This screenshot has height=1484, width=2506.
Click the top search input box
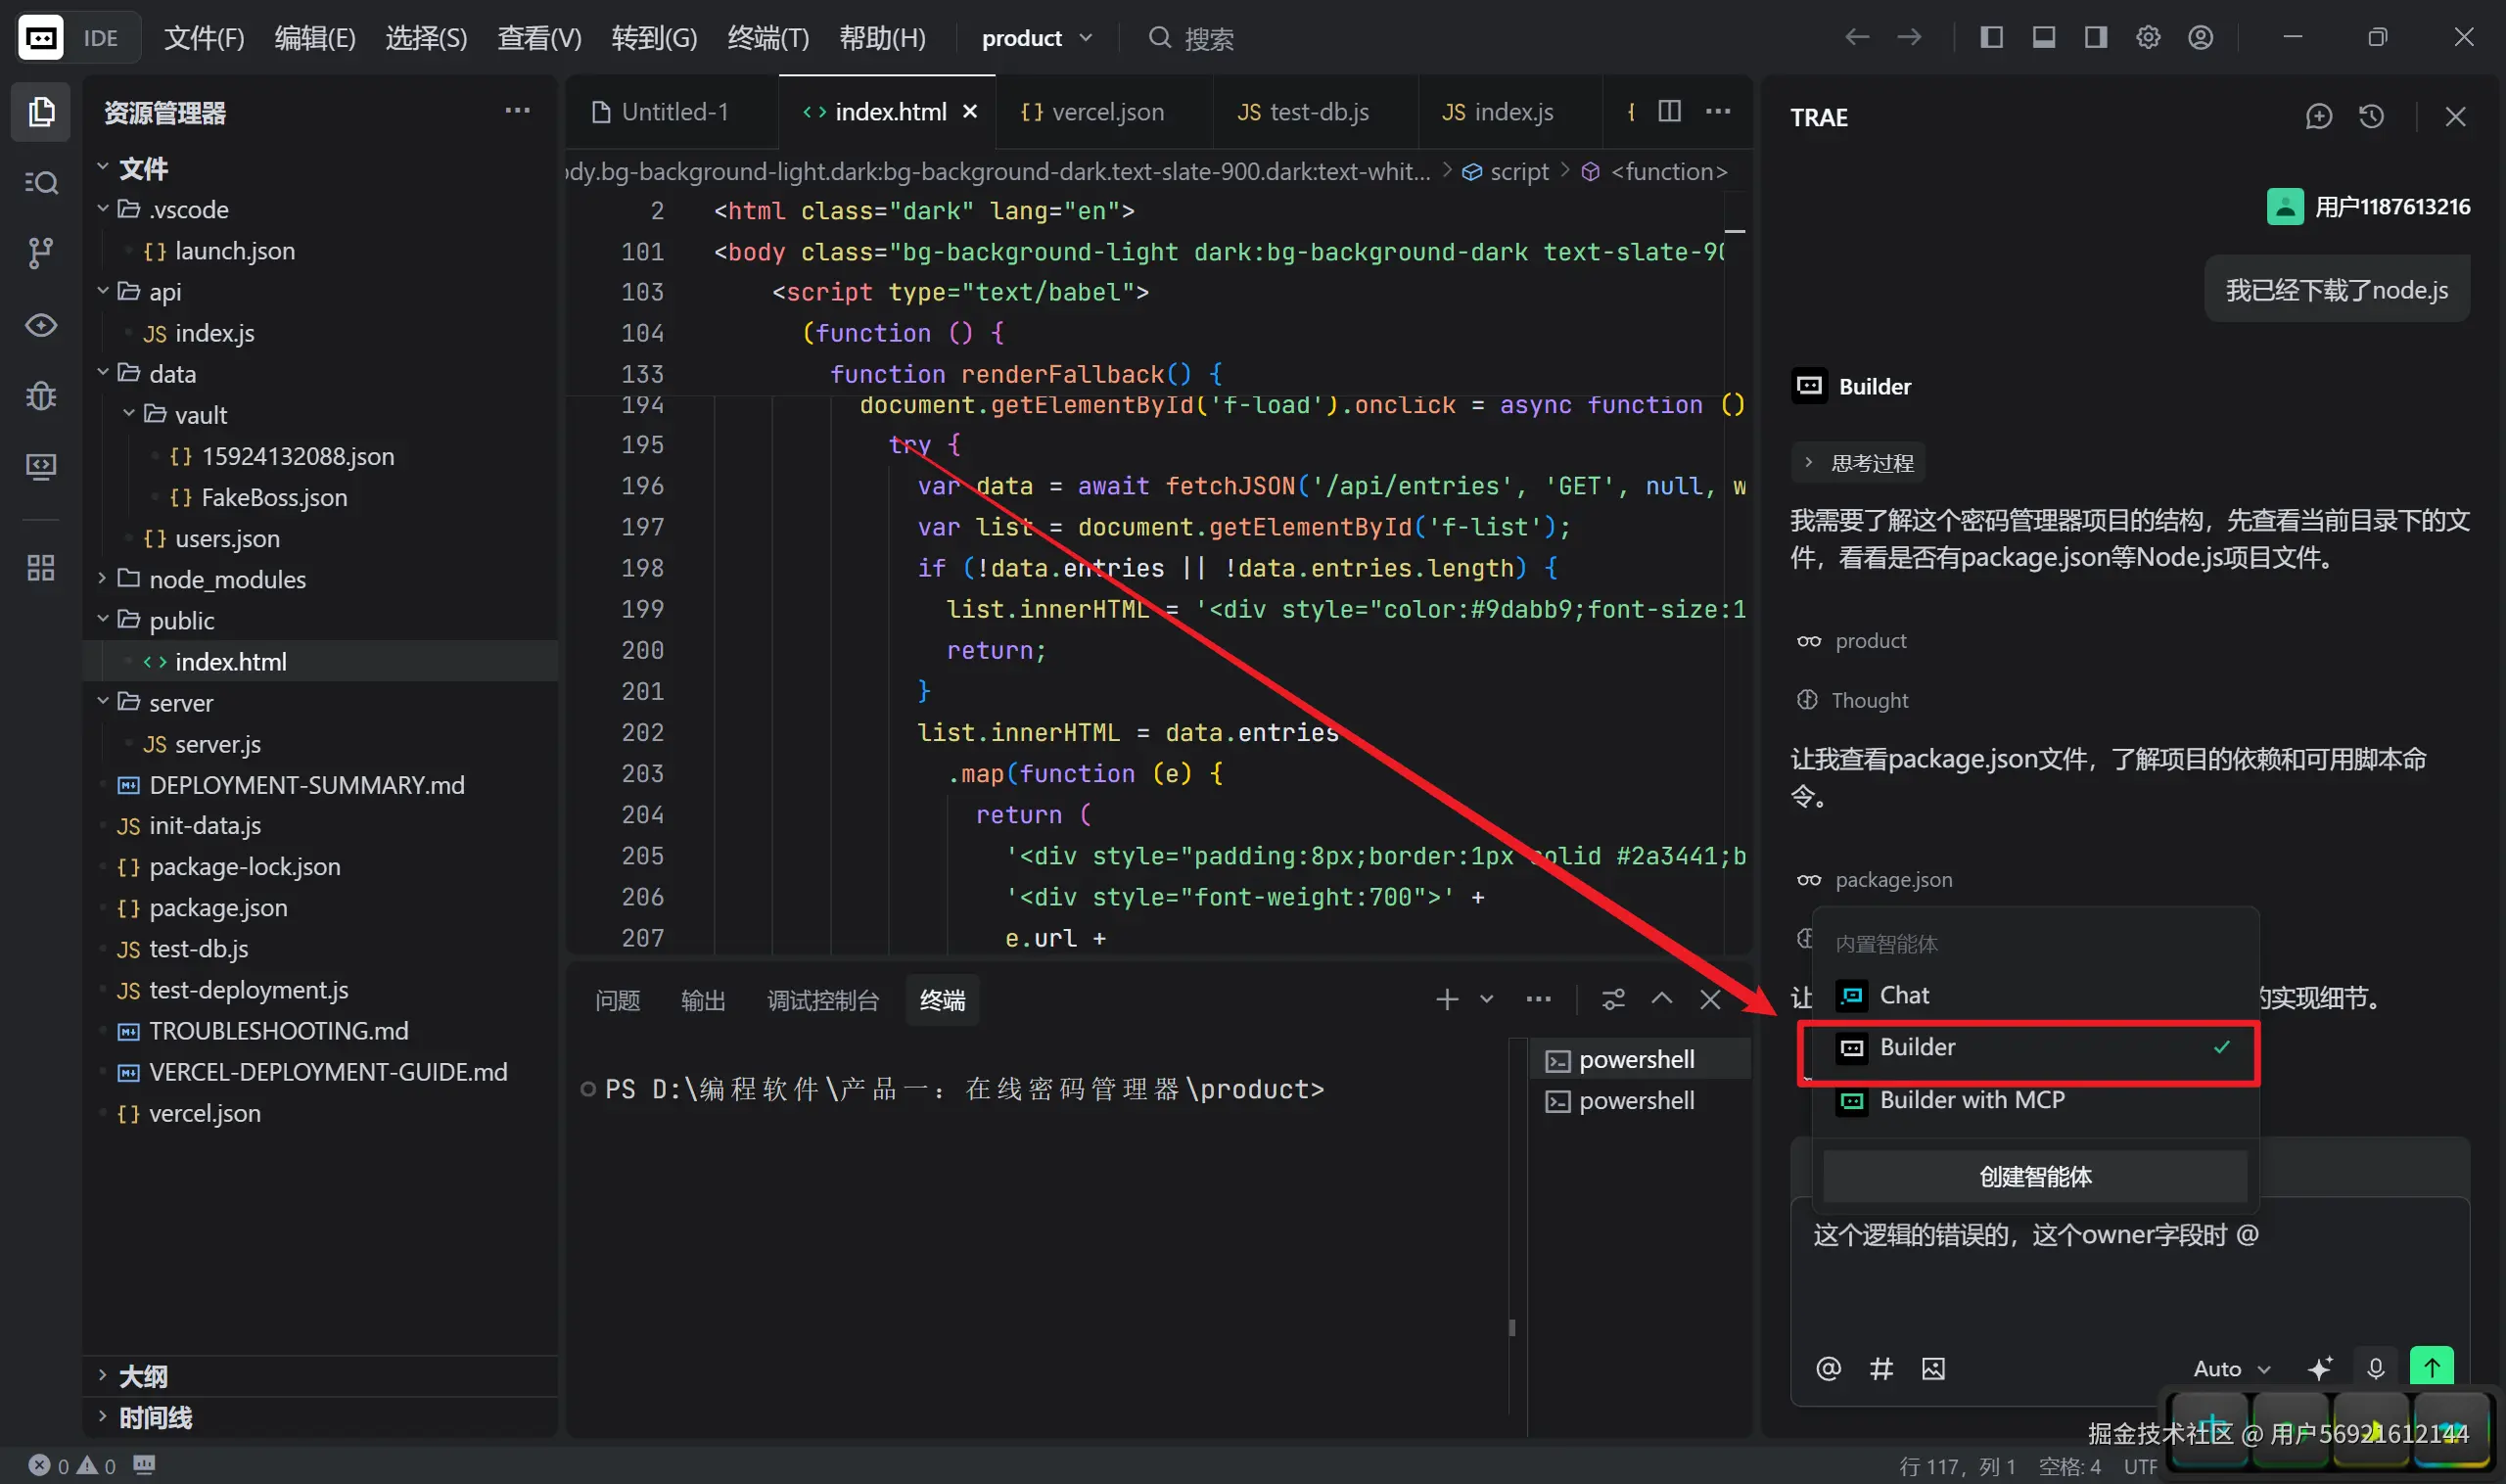[1208, 38]
